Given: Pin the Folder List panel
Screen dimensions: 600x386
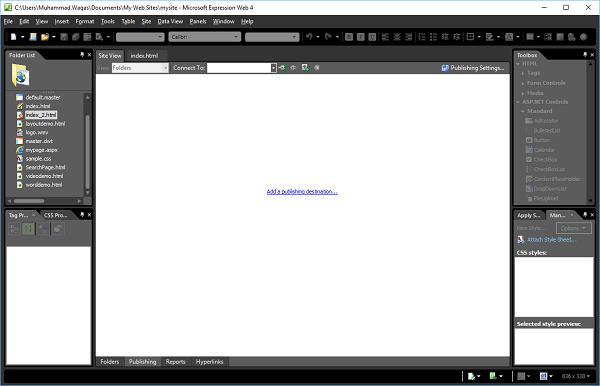Looking at the screenshot, I should 82,55.
